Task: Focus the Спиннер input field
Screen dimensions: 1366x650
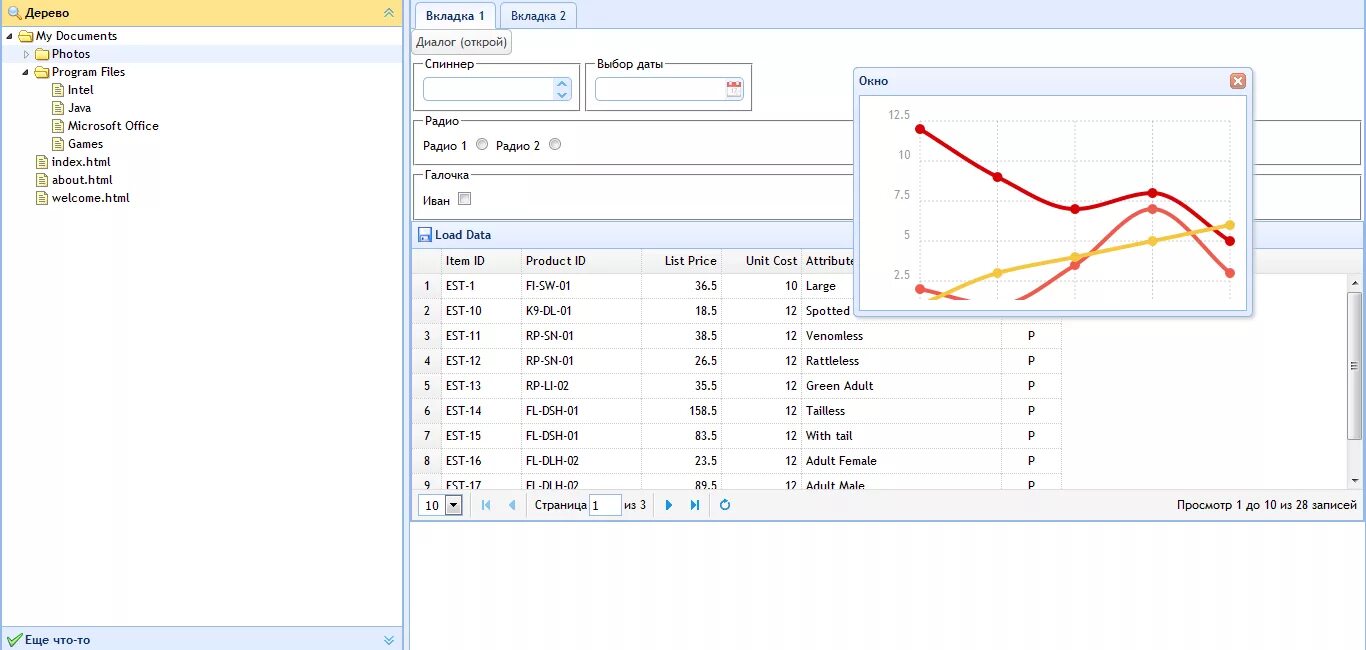Action: [x=488, y=89]
